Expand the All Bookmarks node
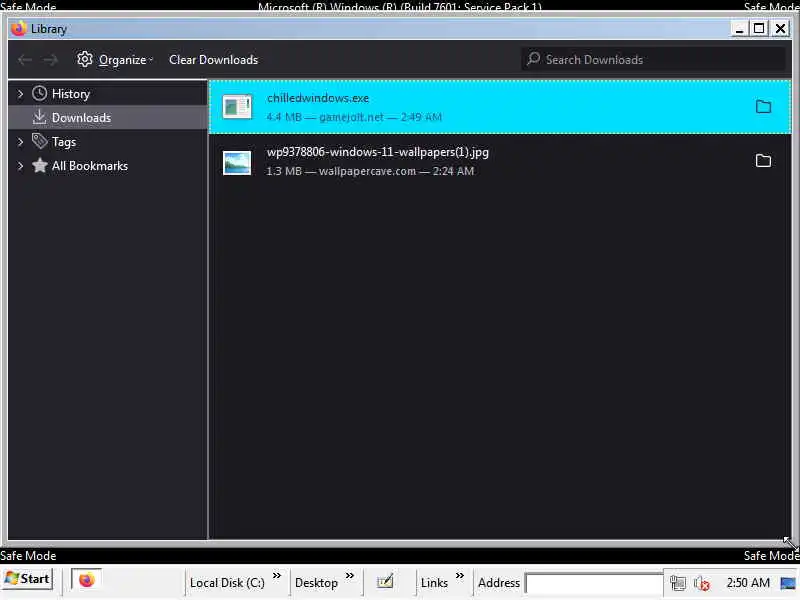The width and height of the screenshot is (800, 600). coord(20,166)
